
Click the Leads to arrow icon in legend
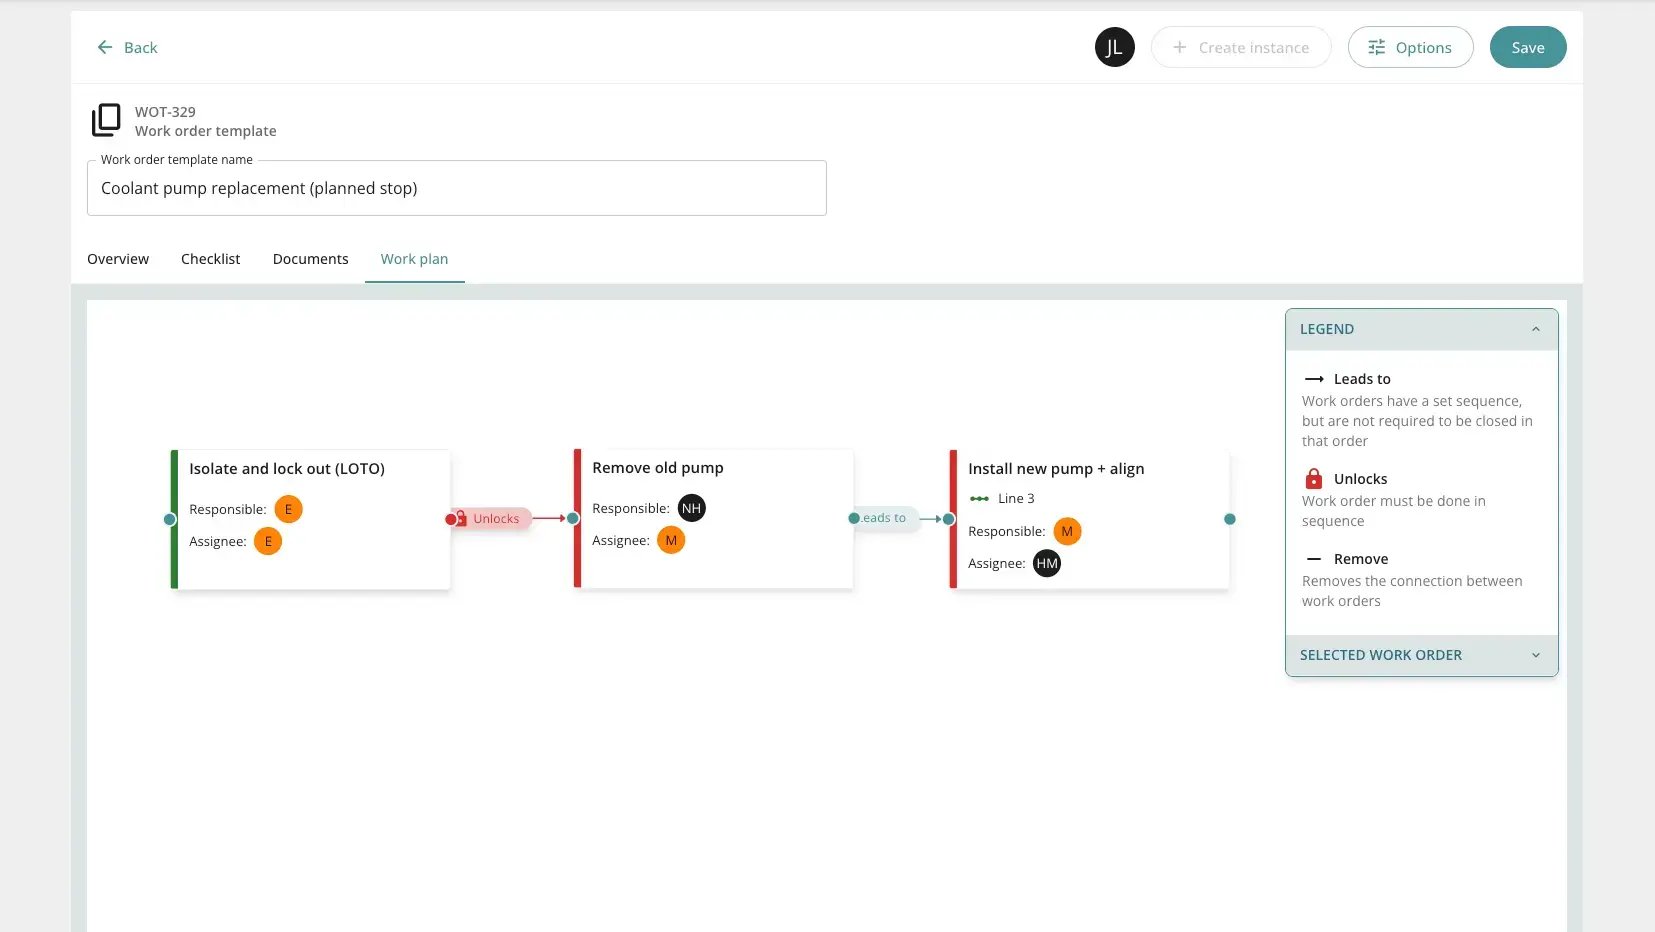(1314, 379)
